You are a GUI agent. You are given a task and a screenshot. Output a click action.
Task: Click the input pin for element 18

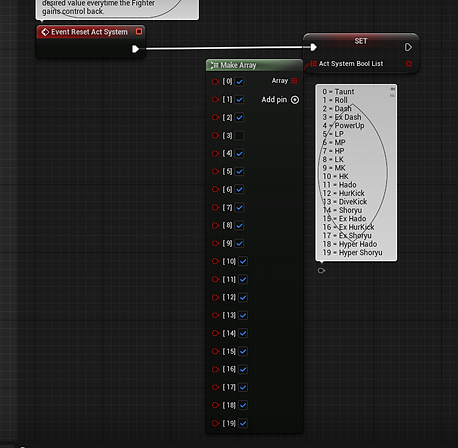click(x=215, y=405)
